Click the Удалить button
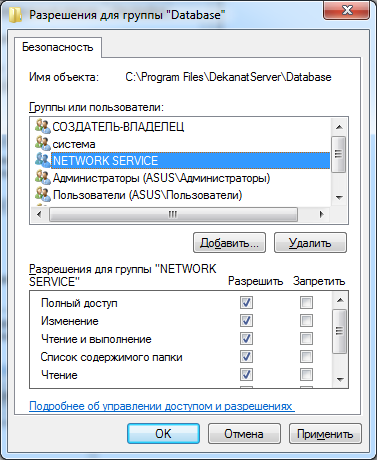The width and height of the screenshot is (377, 460). (310, 243)
